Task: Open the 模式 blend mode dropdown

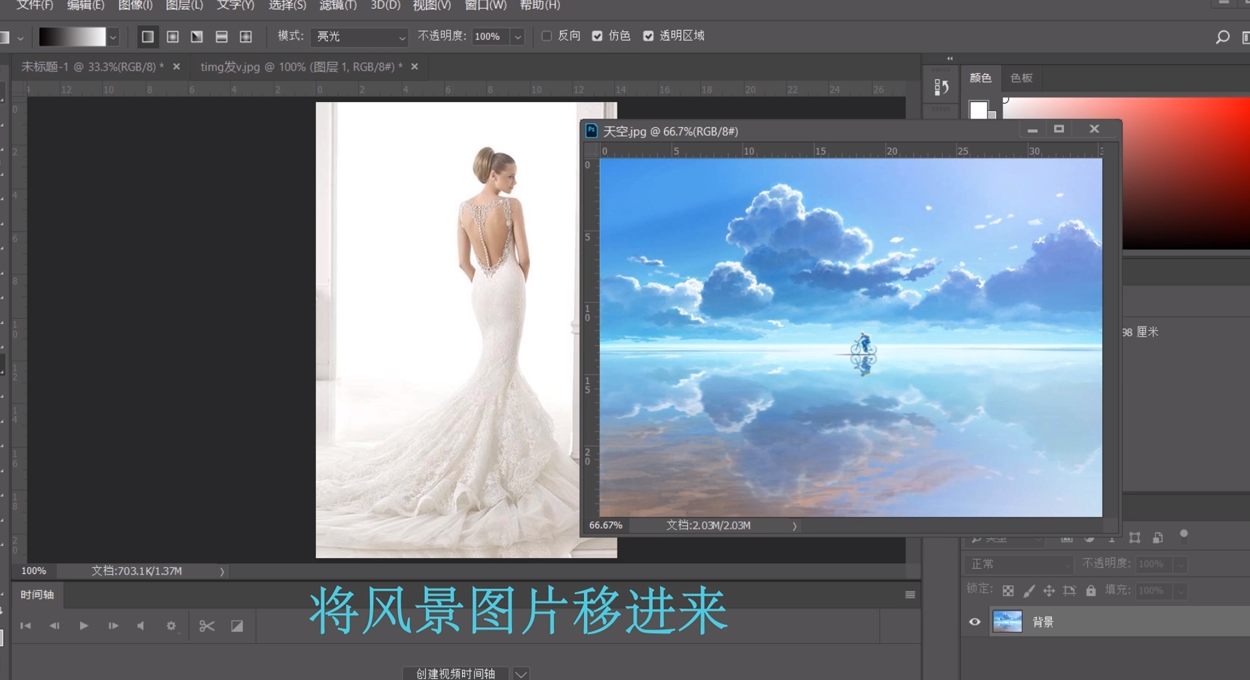Action: 360,37
